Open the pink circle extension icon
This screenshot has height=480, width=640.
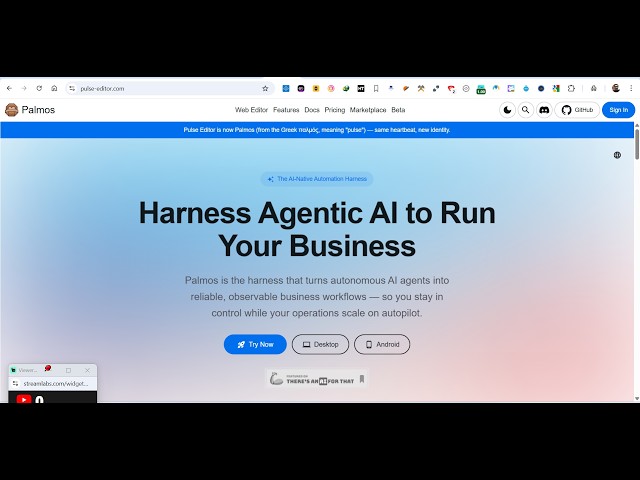pyautogui.click(x=331, y=89)
